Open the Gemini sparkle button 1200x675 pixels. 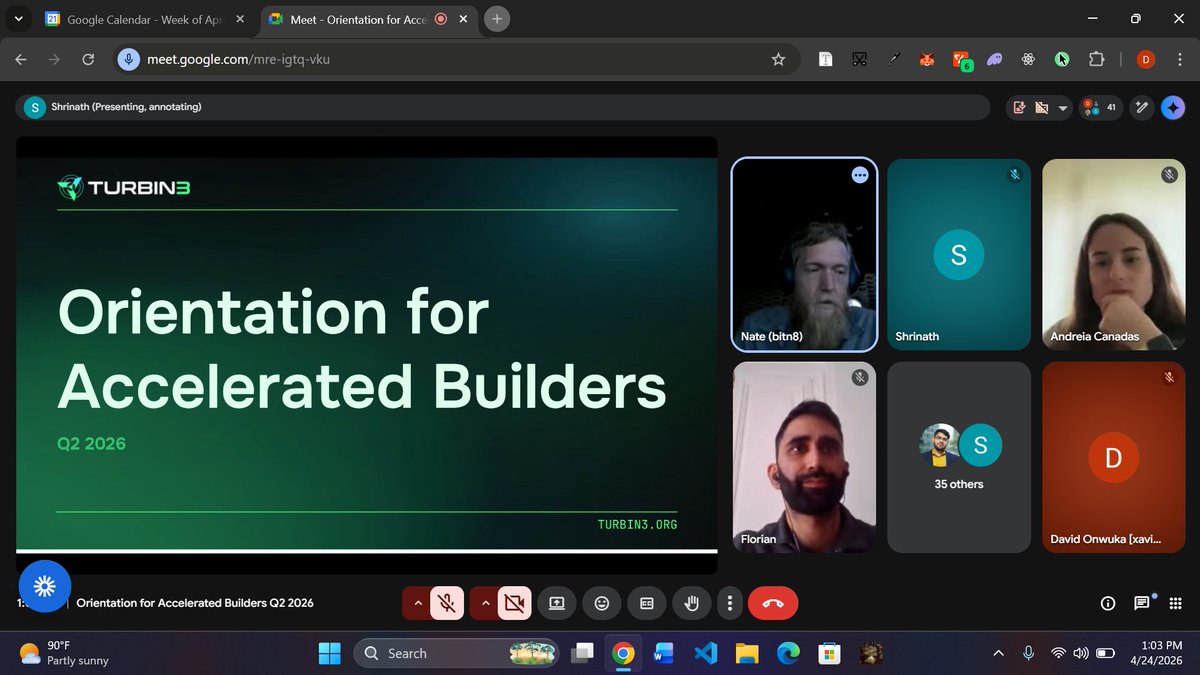[x=1173, y=107]
